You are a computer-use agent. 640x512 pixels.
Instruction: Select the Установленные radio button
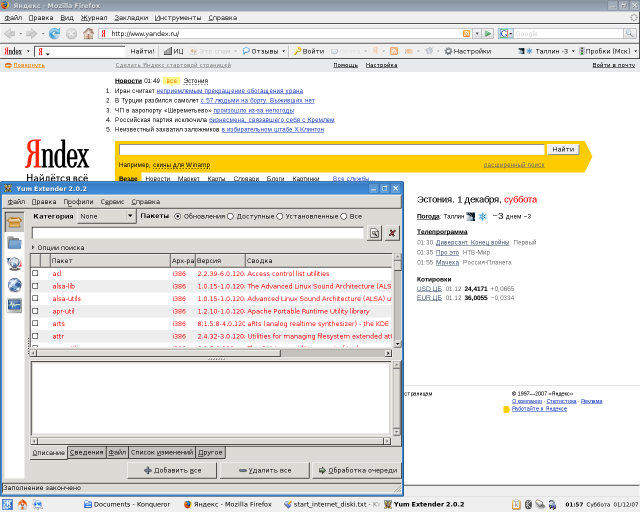click(x=279, y=216)
